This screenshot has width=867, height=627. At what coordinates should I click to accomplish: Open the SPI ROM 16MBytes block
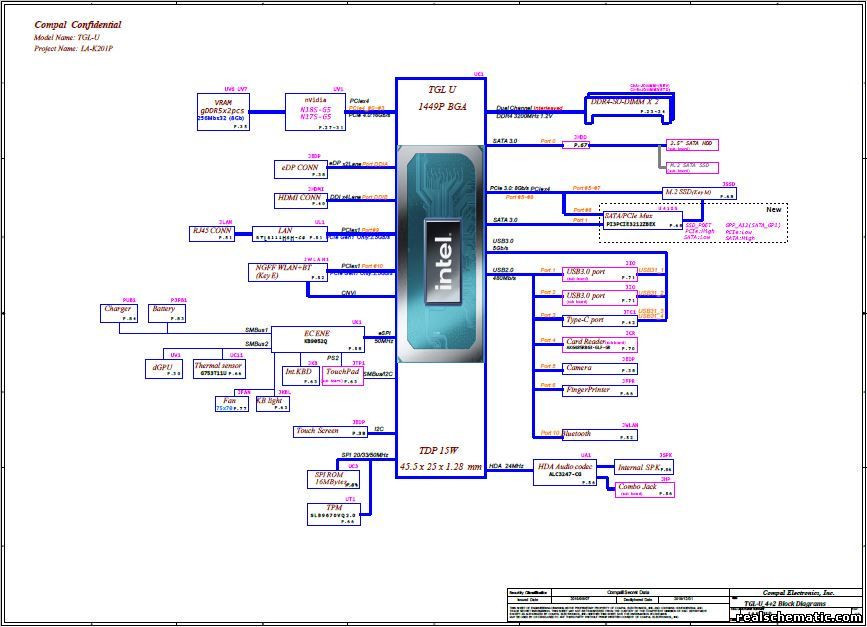coord(332,476)
